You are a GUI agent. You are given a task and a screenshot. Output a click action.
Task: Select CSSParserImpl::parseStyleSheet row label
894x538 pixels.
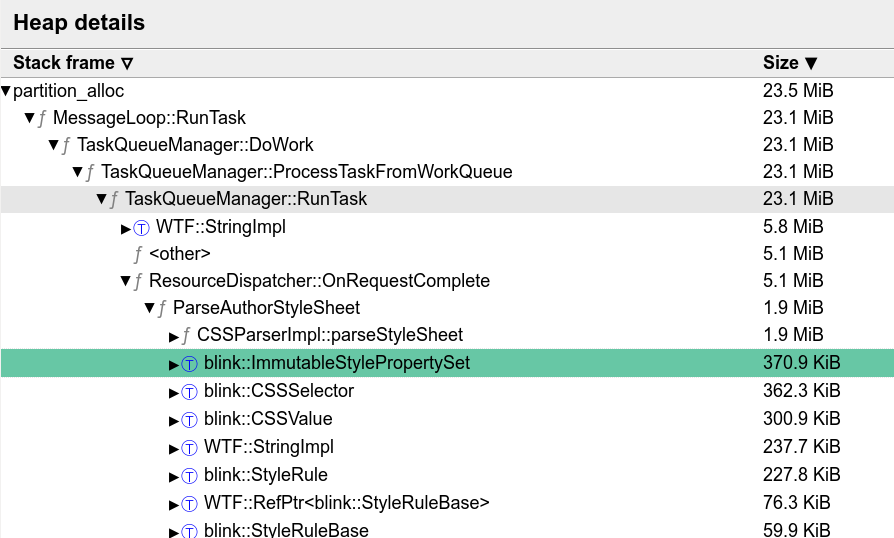(x=330, y=334)
